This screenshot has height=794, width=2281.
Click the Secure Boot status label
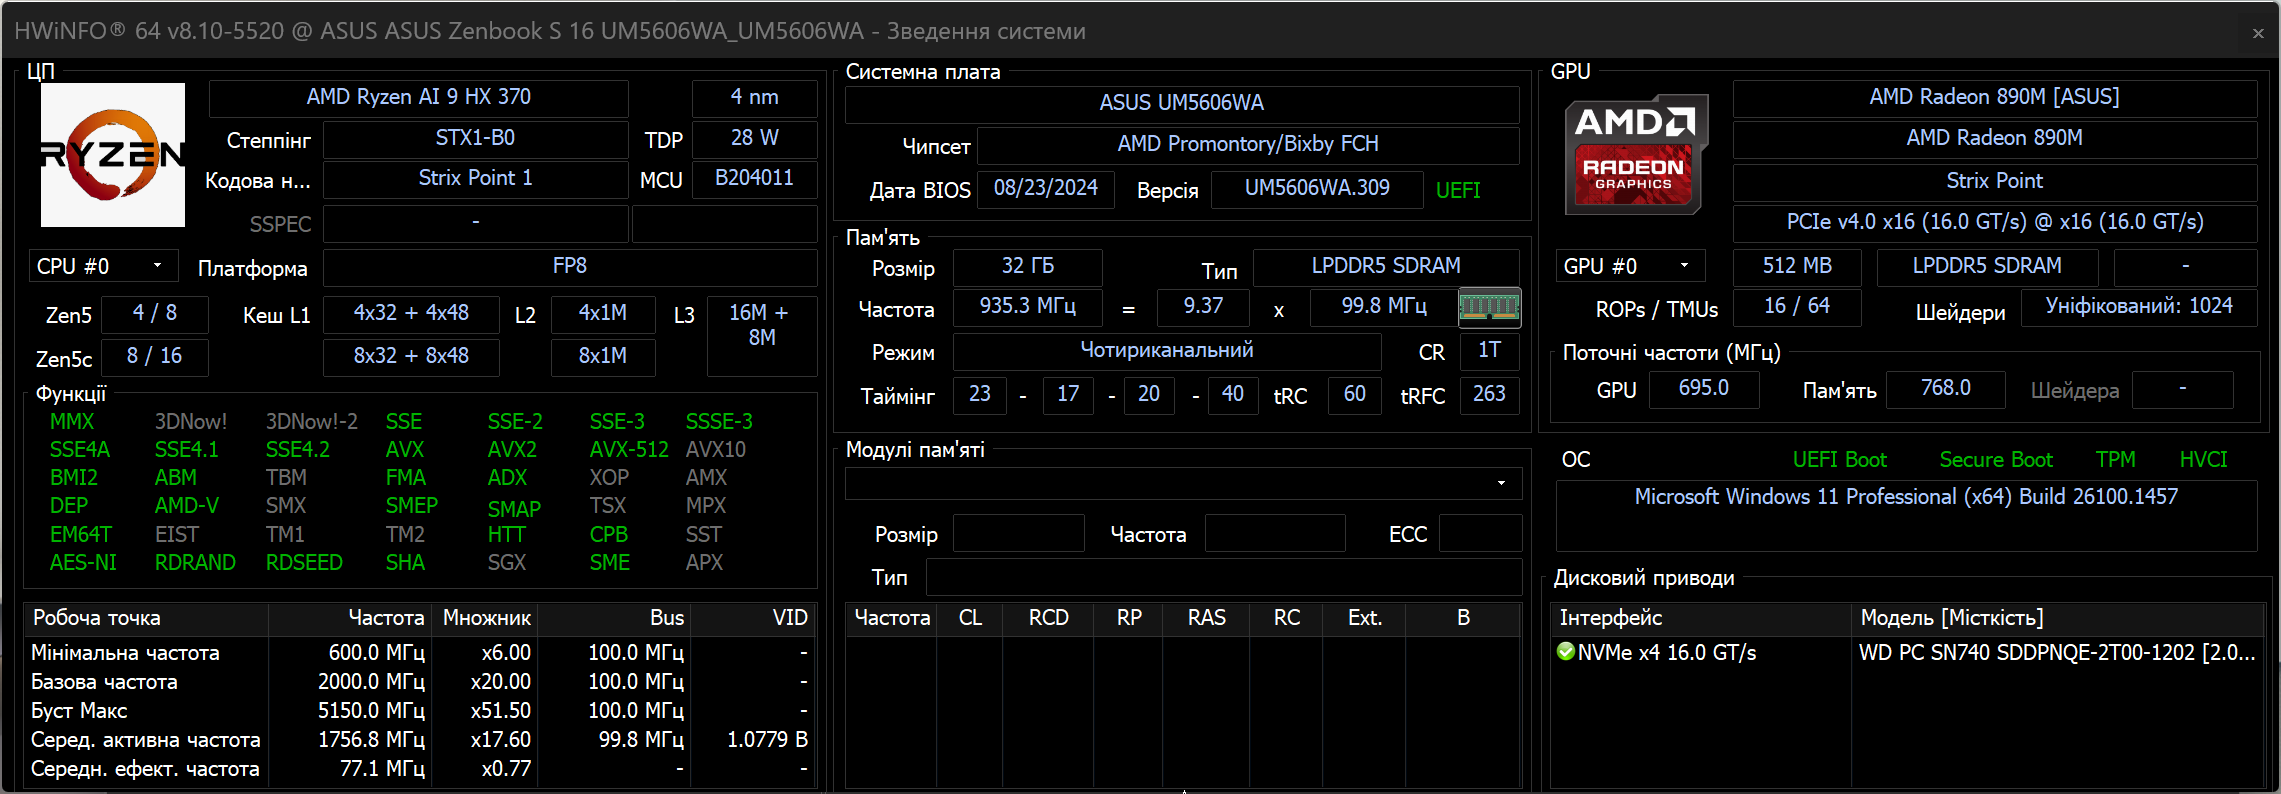tap(1996, 460)
